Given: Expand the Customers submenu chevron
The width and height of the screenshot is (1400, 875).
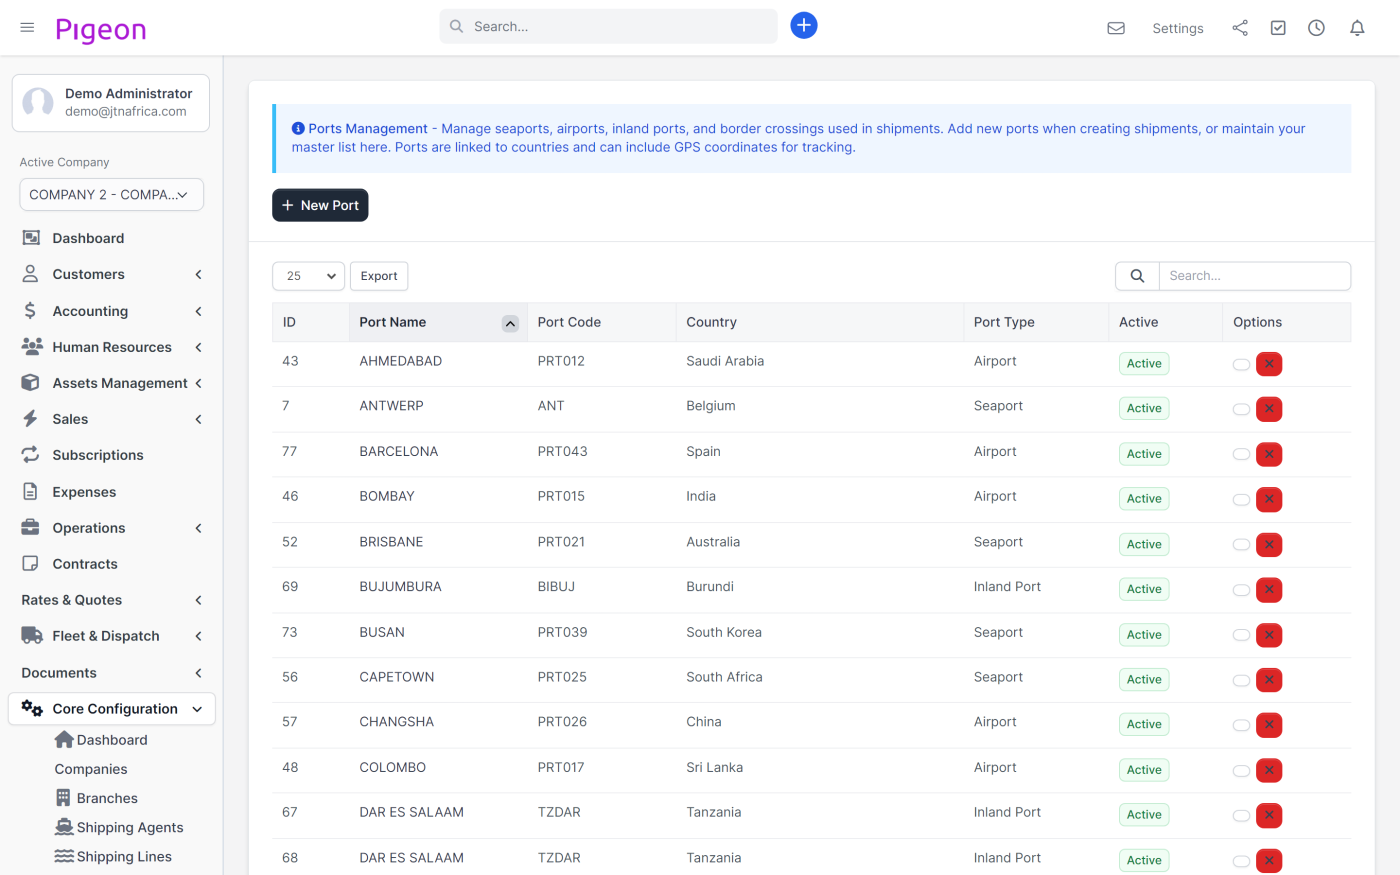Looking at the screenshot, I should 198,274.
